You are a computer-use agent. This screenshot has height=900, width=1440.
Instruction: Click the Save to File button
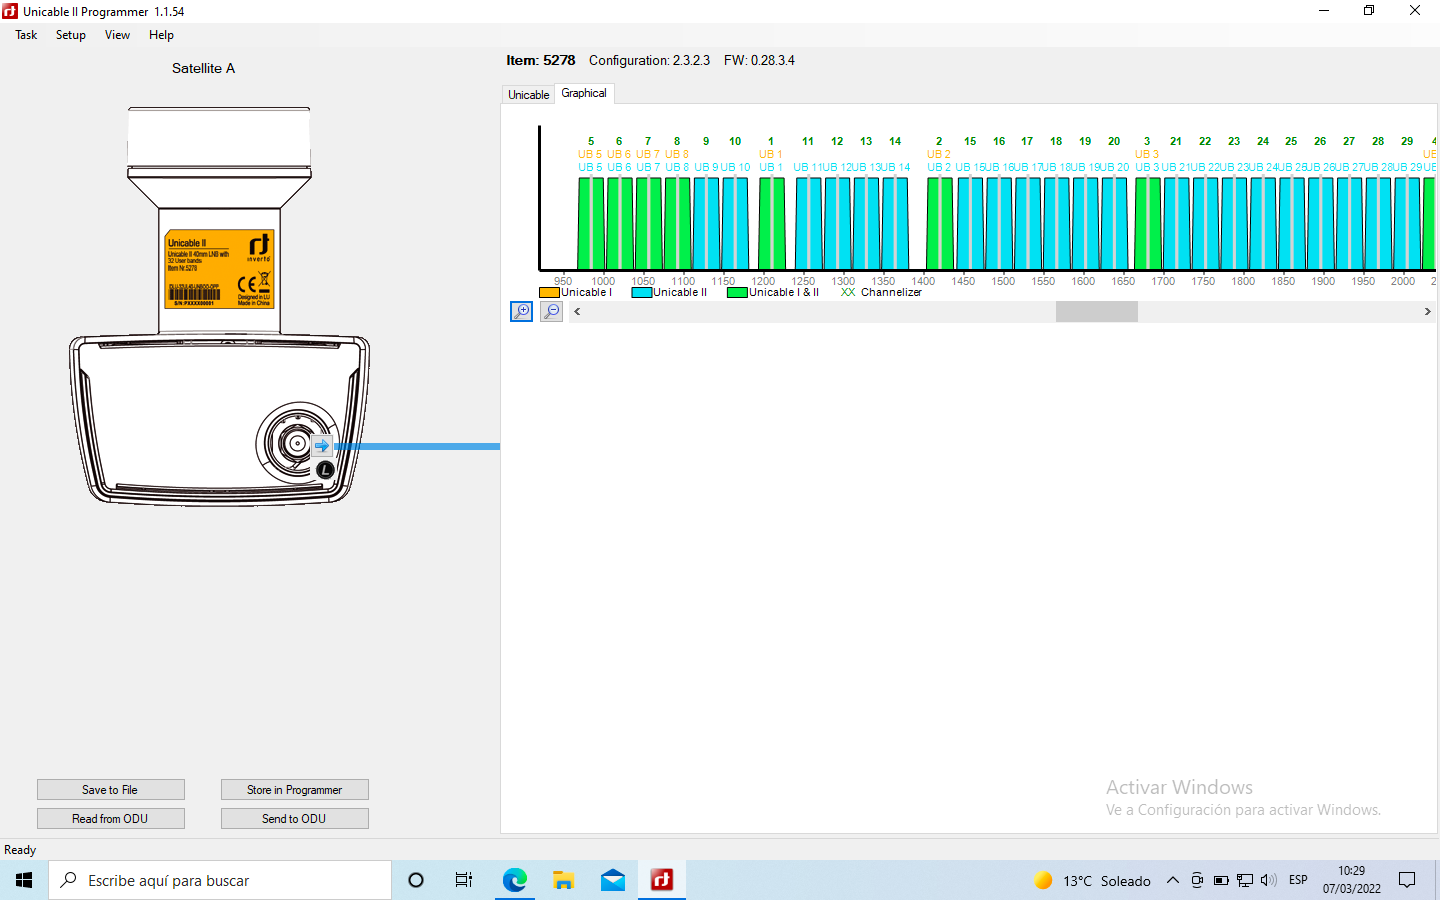click(110, 790)
